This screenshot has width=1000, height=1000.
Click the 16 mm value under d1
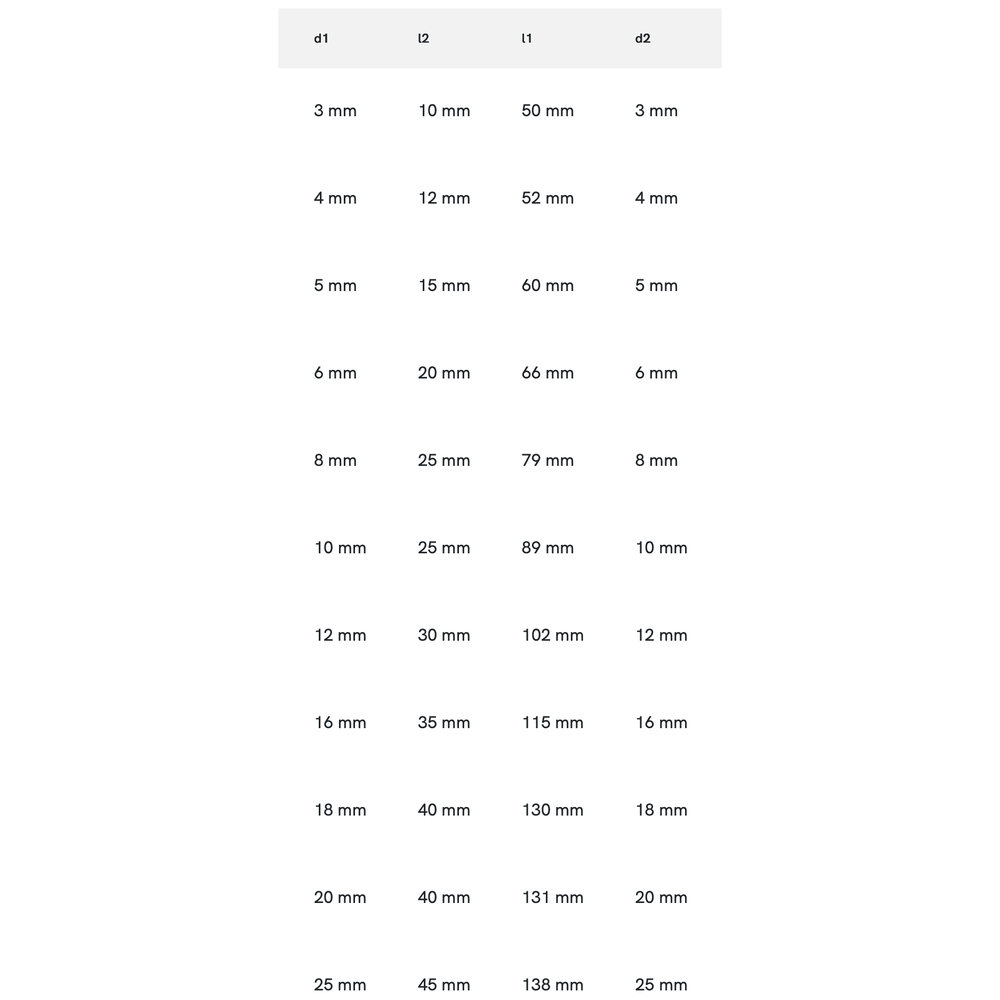point(340,723)
